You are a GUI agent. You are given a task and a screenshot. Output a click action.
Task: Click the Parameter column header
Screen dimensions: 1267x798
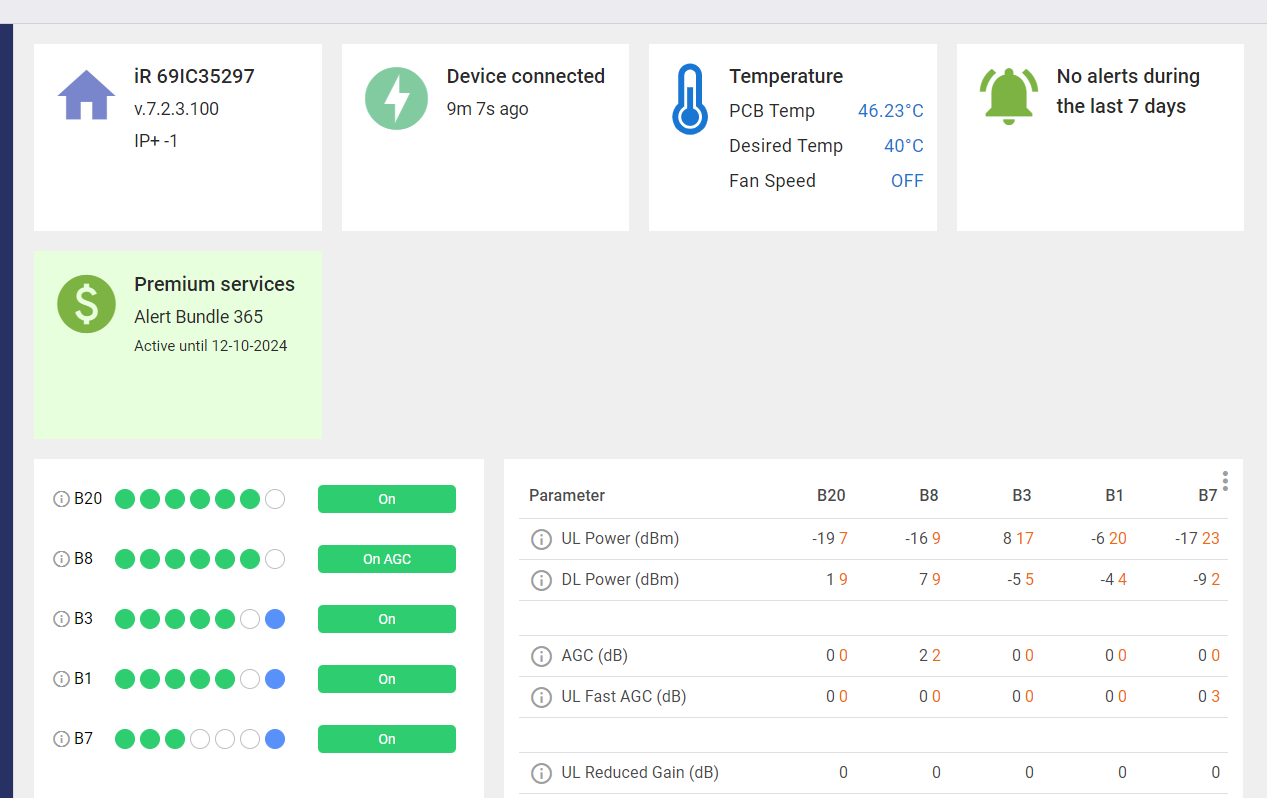click(567, 495)
